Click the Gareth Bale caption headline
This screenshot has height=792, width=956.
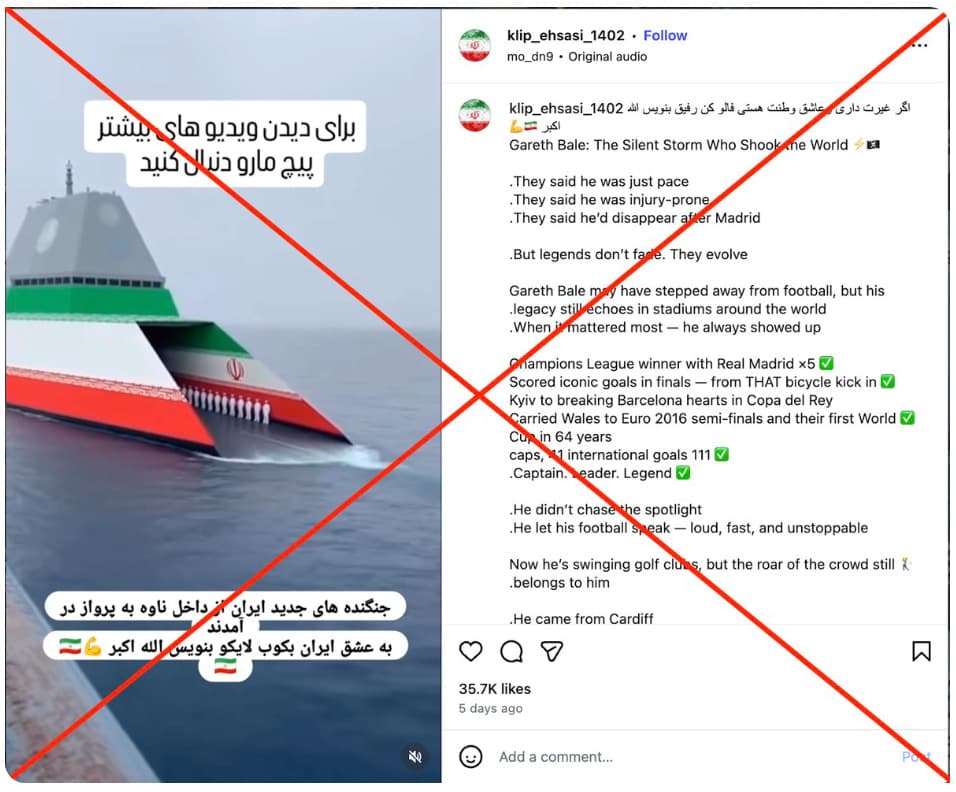click(x=679, y=145)
